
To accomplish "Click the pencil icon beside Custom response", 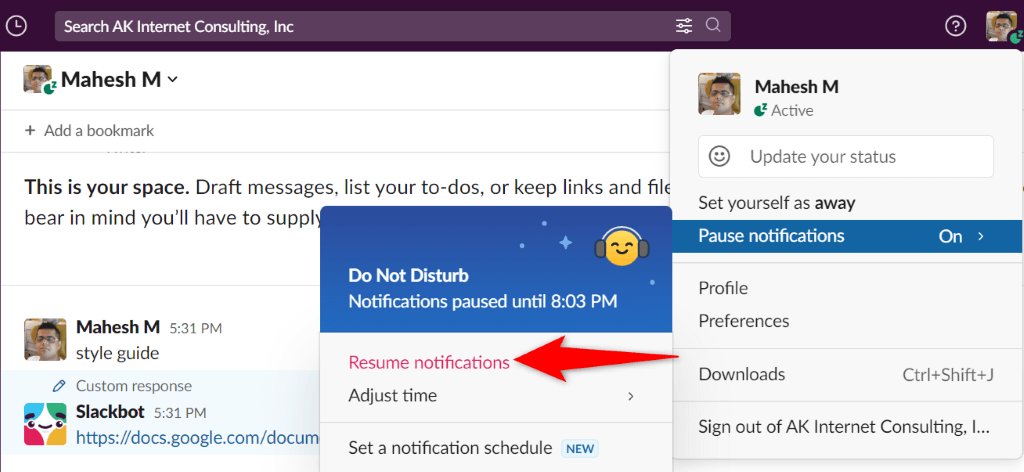I will (x=59, y=385).
